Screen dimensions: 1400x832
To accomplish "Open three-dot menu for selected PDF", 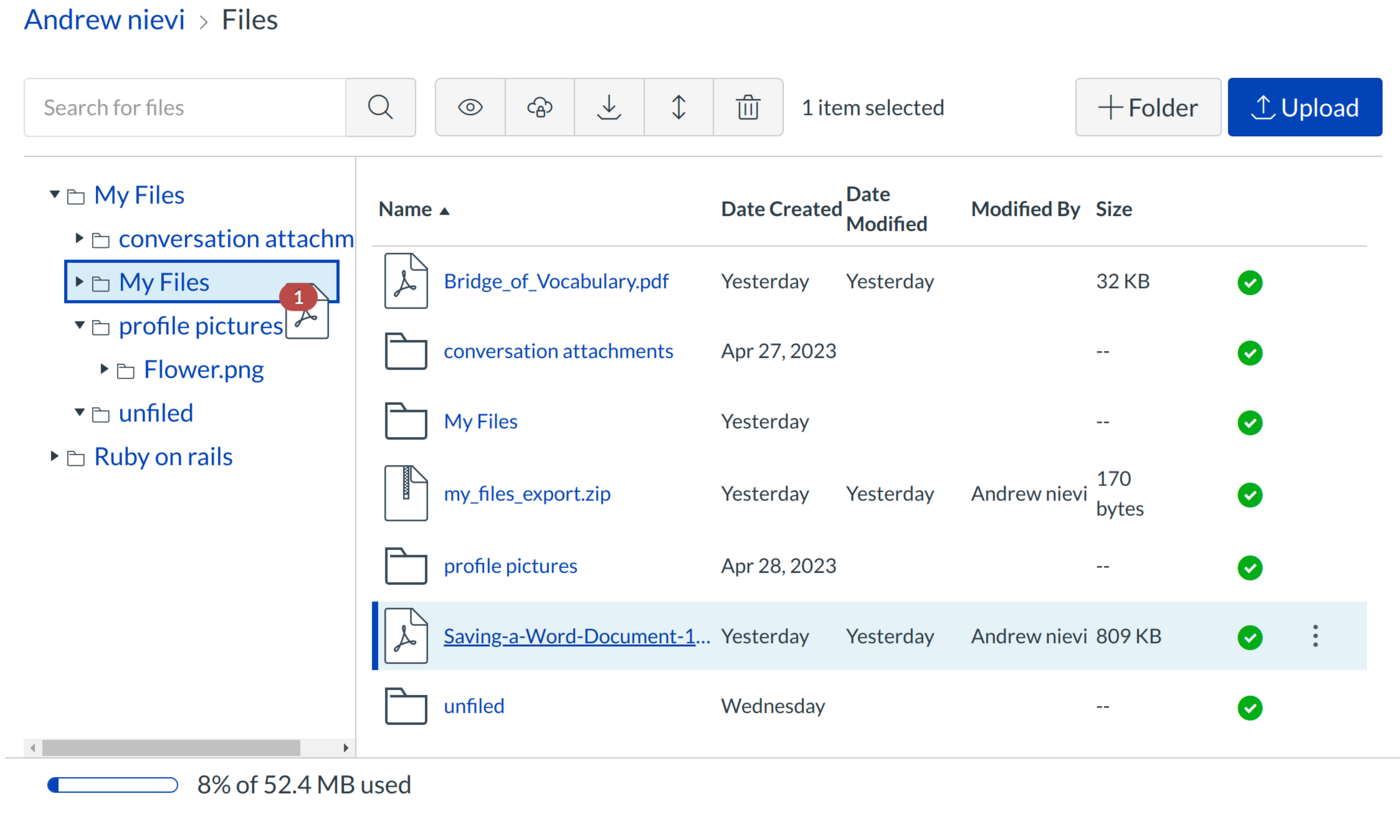I will pos(1315,636).
